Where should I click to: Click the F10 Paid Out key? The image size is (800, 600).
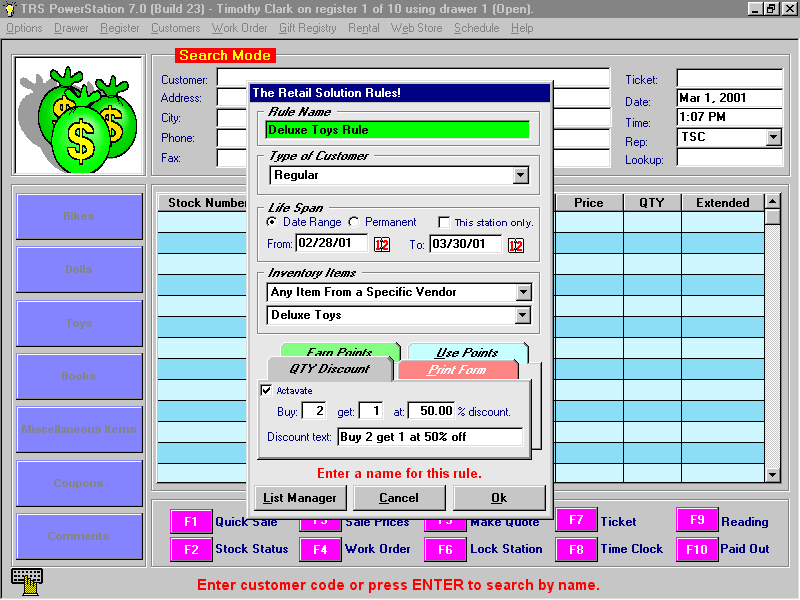click(697, 549)
